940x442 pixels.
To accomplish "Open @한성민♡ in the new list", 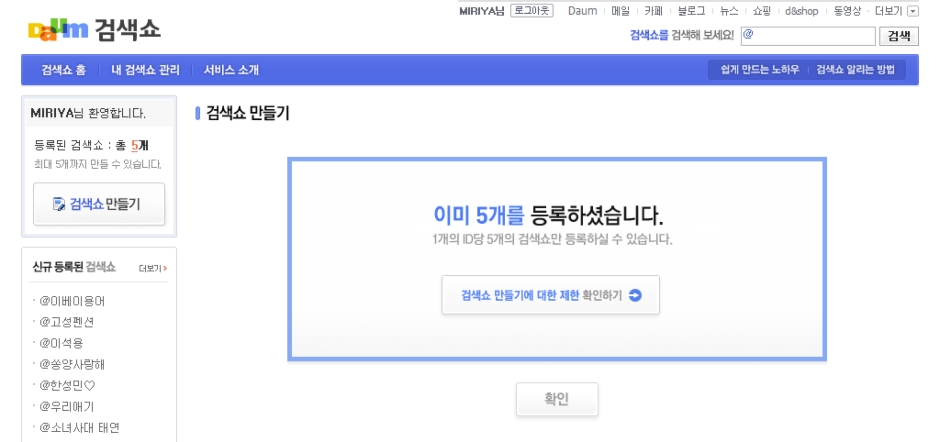I will [67, 385].
